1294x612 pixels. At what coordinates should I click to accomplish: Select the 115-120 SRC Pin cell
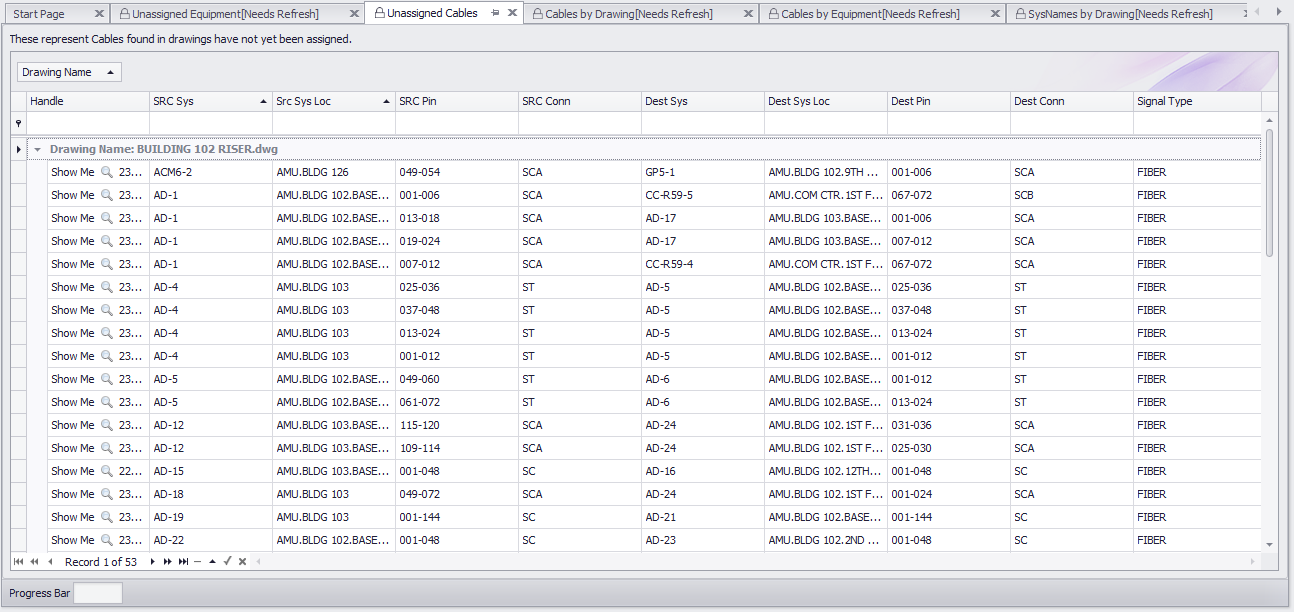[457, 425]
